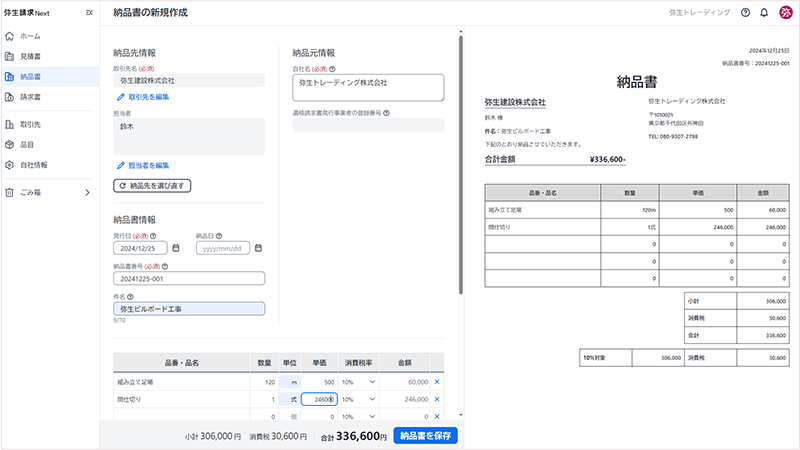Image resolution: width=800 pixels, height=450 pixels.
Task: Open tax rate dropdown in third empty row
Action: coord(358,416)
